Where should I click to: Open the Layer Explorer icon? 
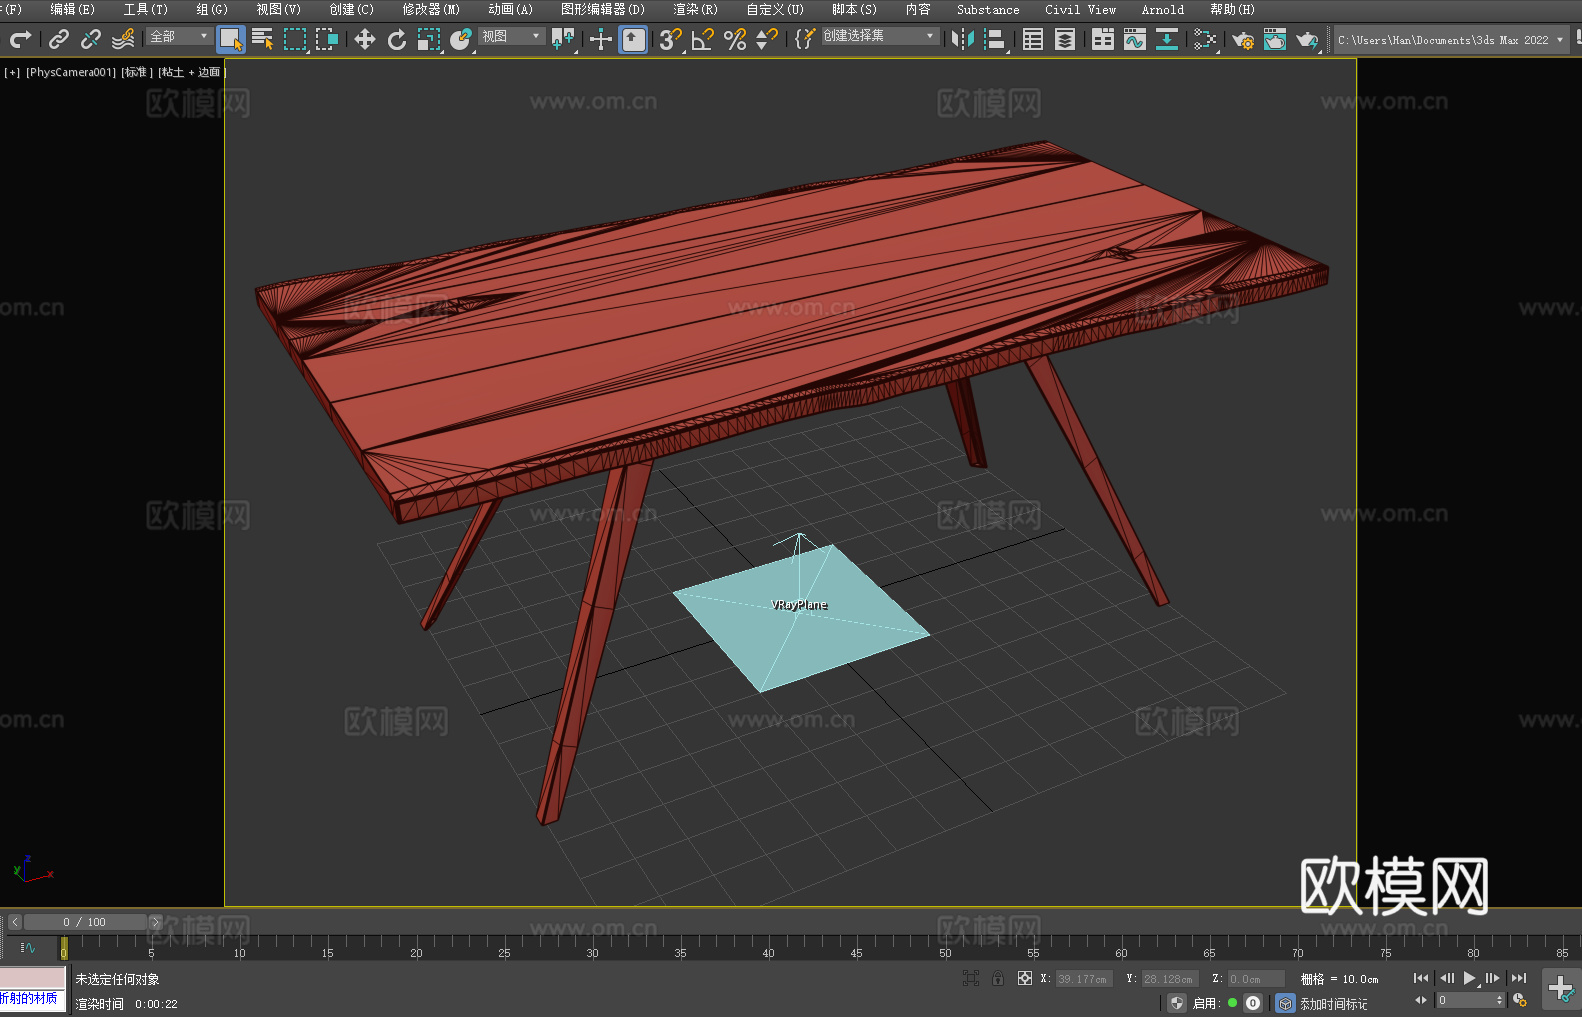pyautogui.click(x=1065, y=39)
